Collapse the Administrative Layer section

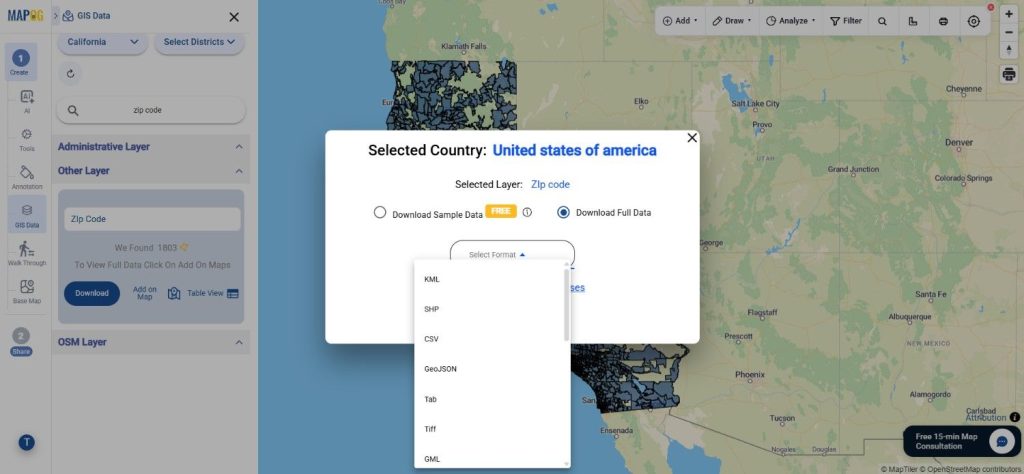[x=239, y=147]
